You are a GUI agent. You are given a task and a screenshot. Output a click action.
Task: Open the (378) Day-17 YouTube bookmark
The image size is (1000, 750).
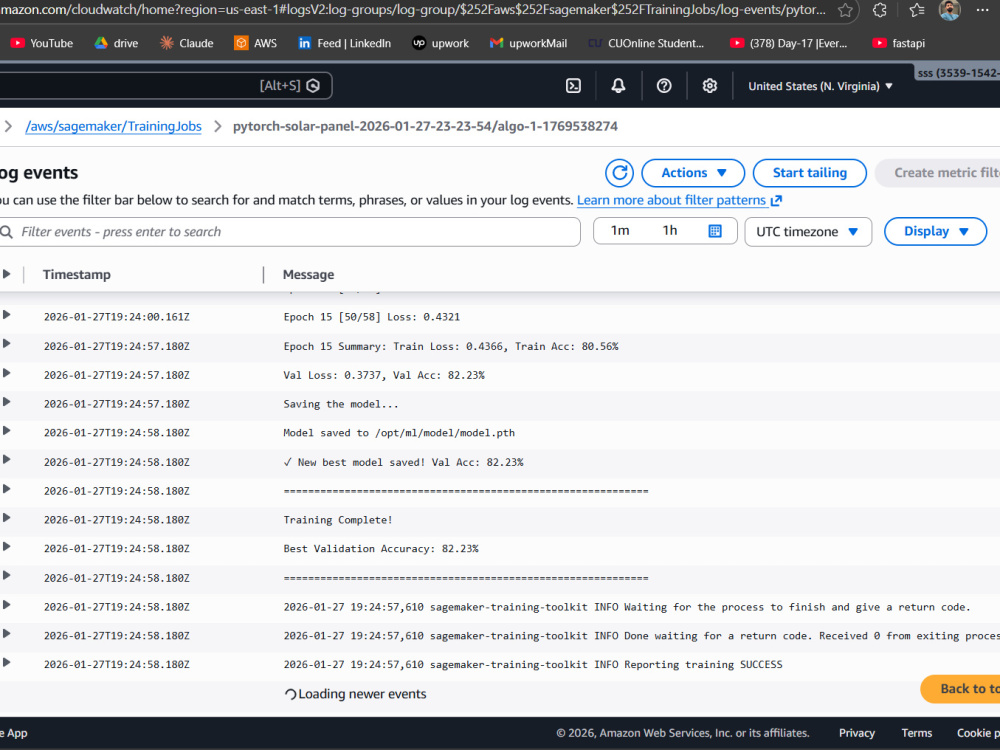[x=789, y=43]
